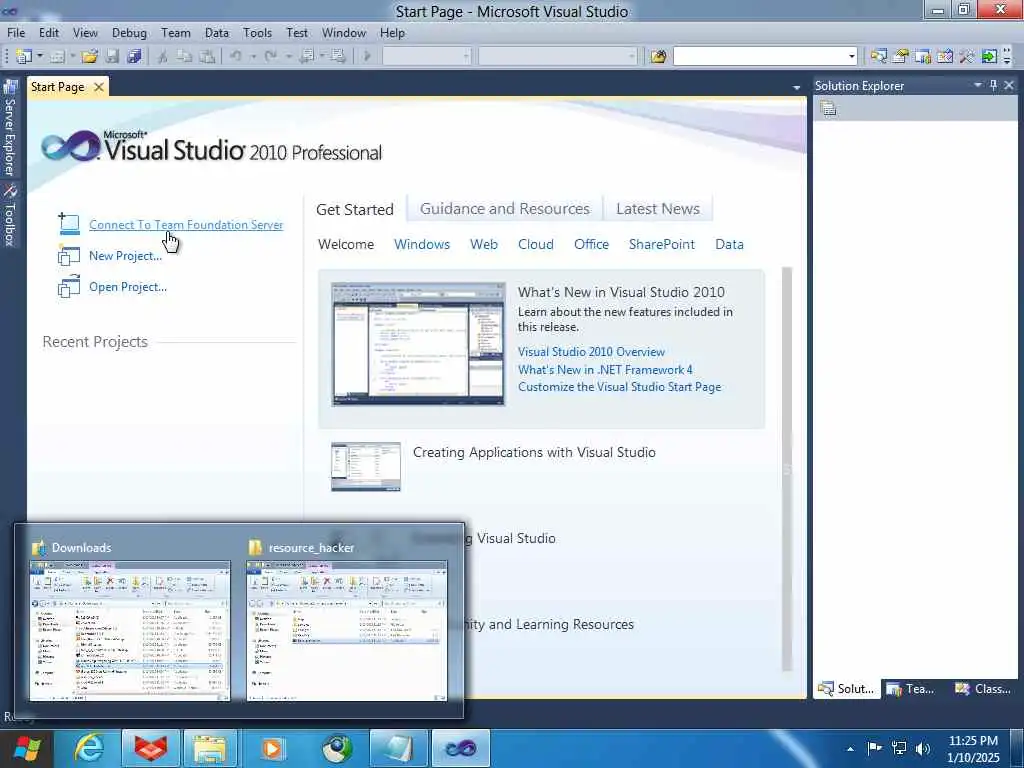Click the Undo arrow icon
This screenshot has width=1024, height=768.
pyautogui.click(x=236, y=57)
